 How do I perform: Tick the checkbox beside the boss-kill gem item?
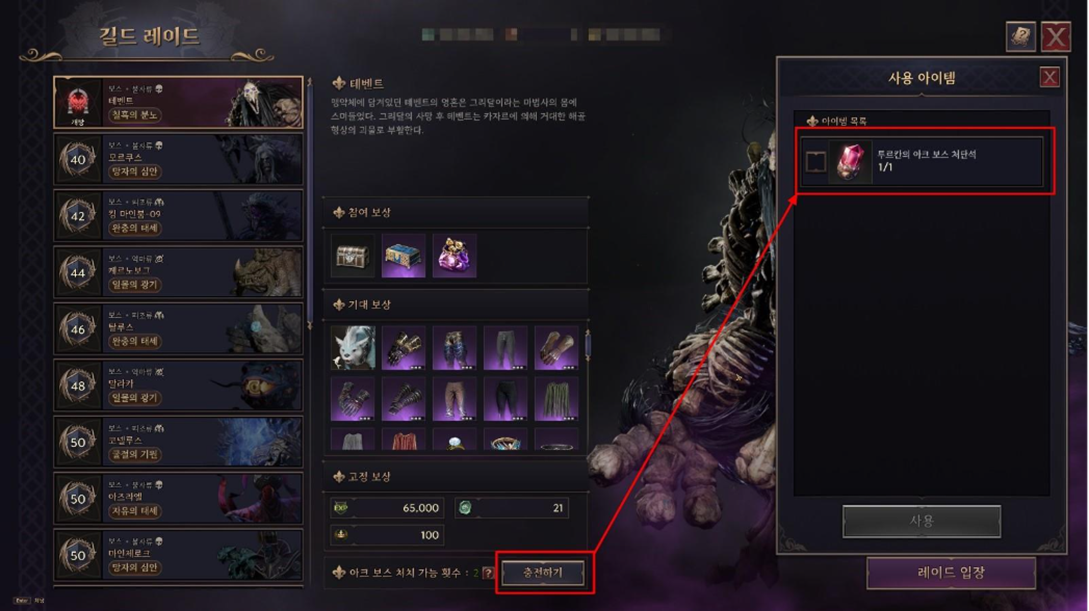(x=815, y=162)
